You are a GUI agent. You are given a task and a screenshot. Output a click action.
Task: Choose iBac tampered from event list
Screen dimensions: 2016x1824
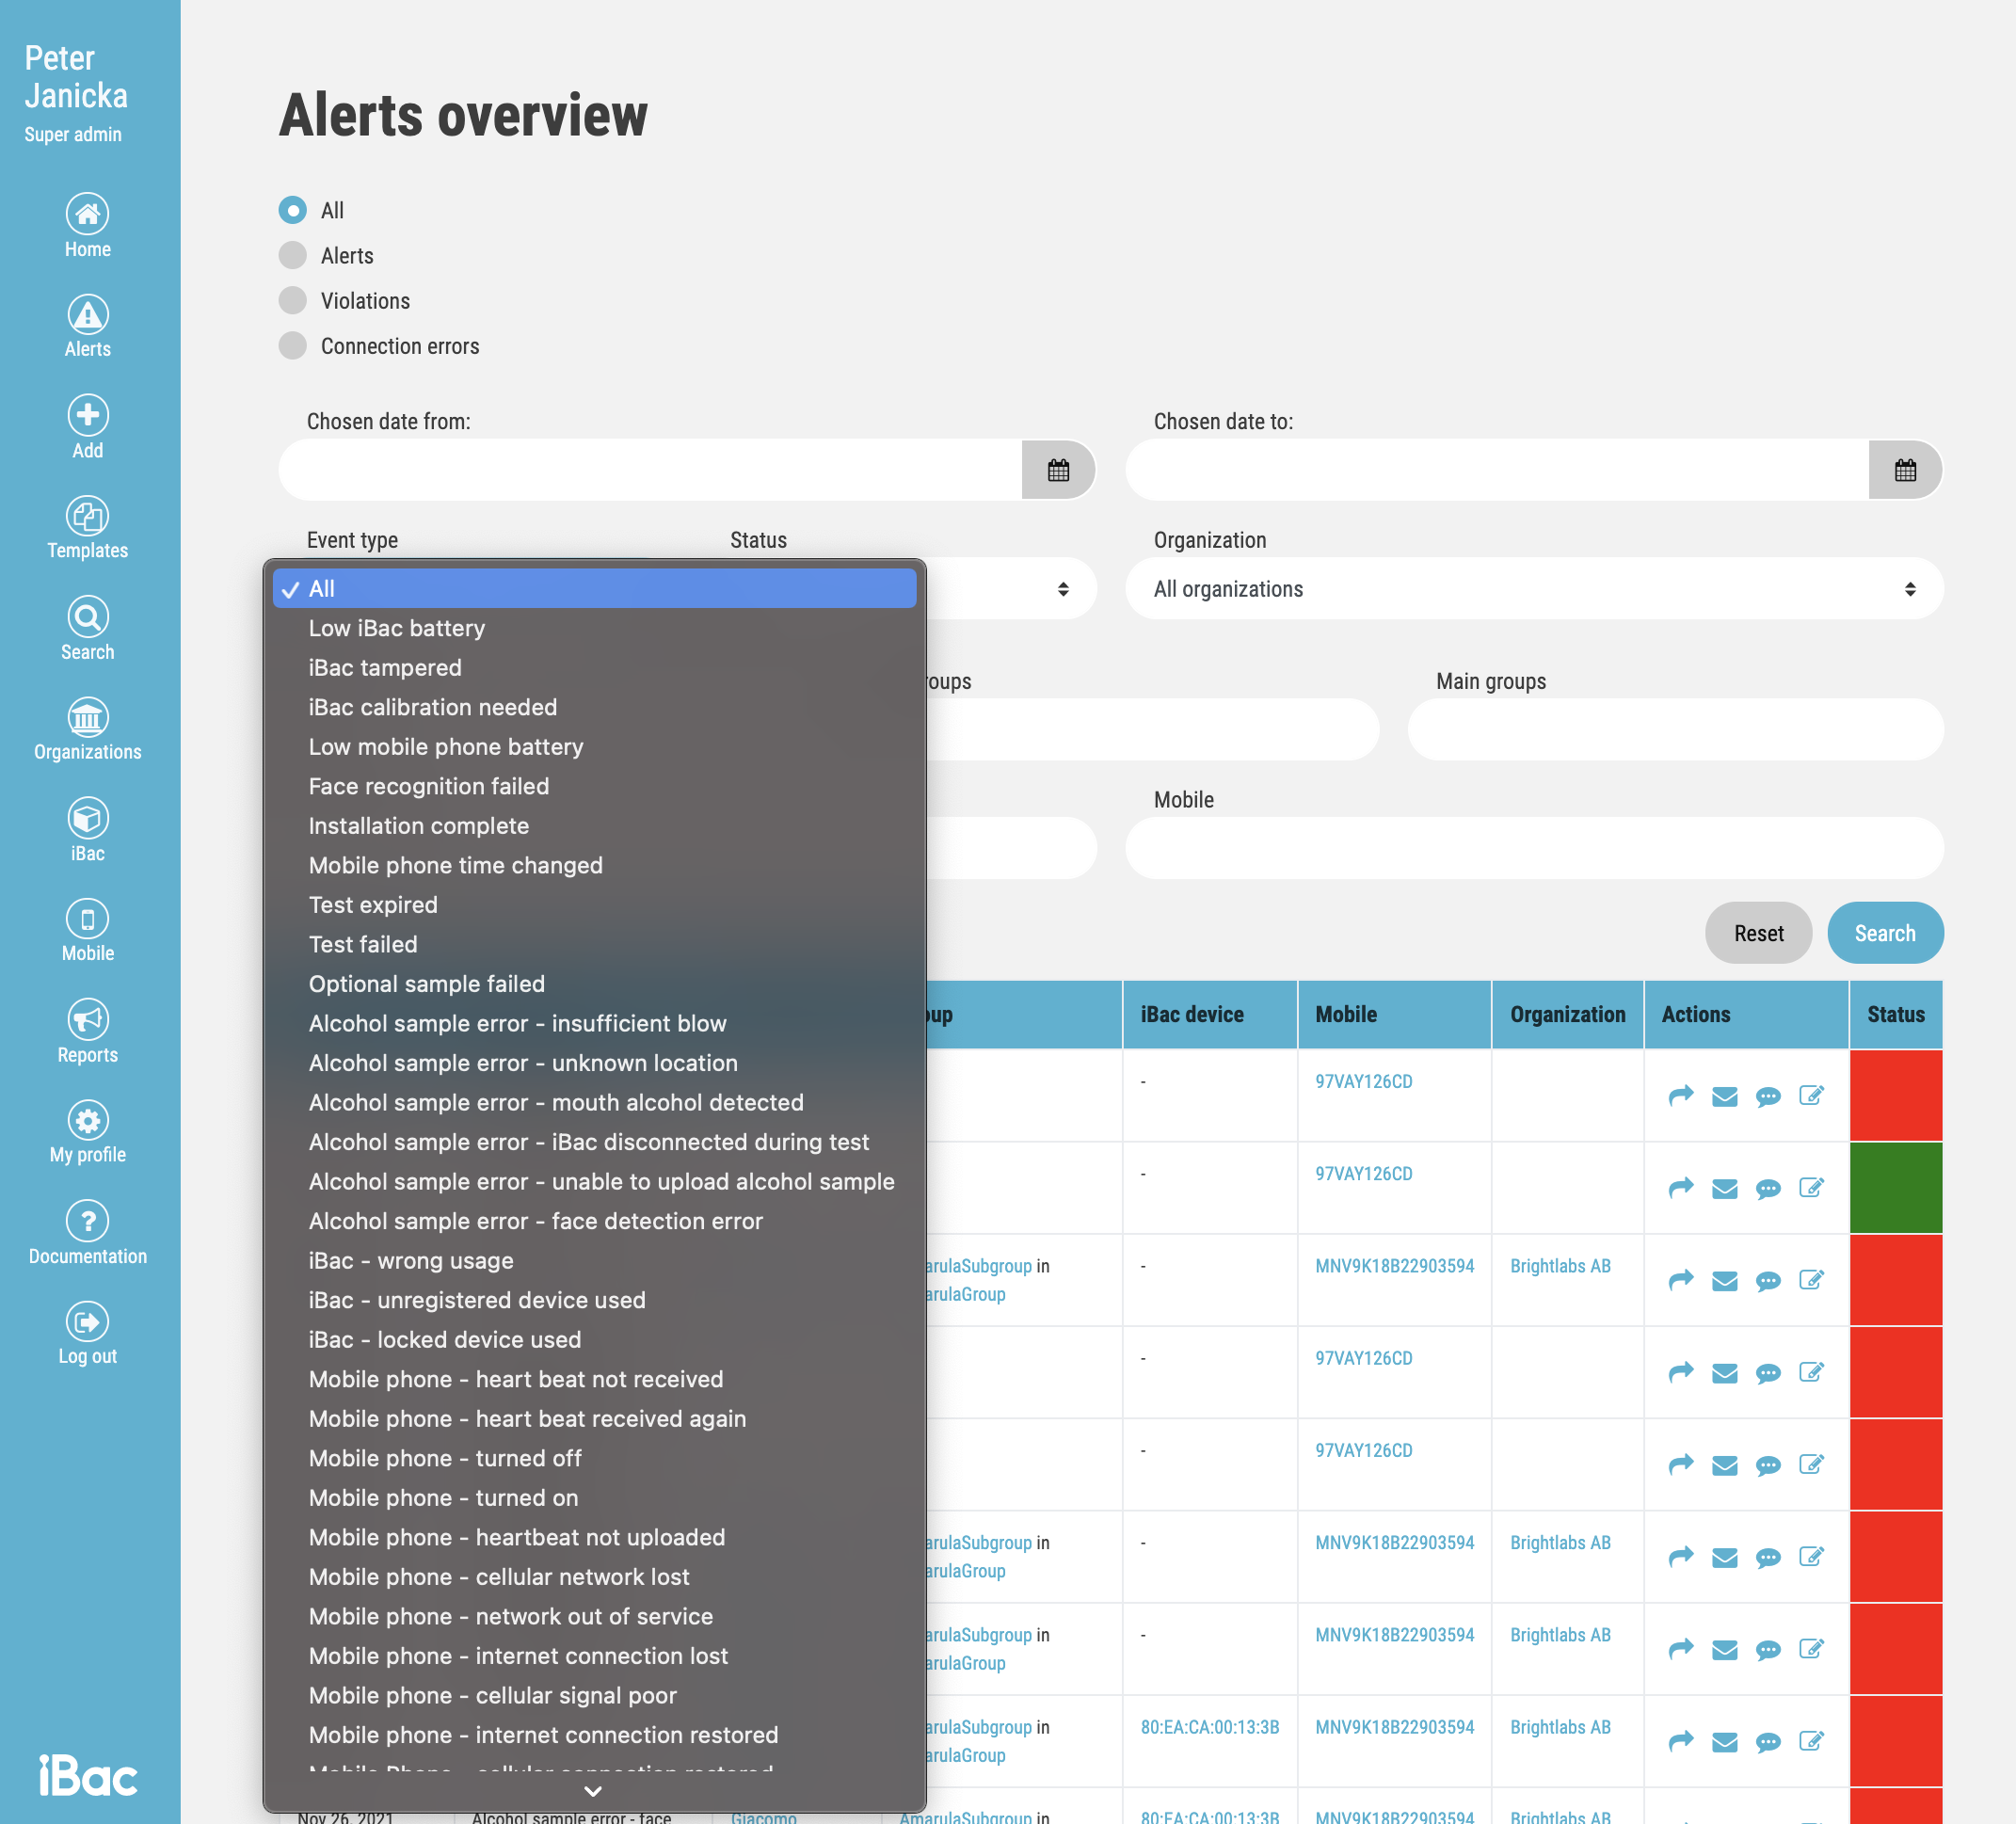385,668
